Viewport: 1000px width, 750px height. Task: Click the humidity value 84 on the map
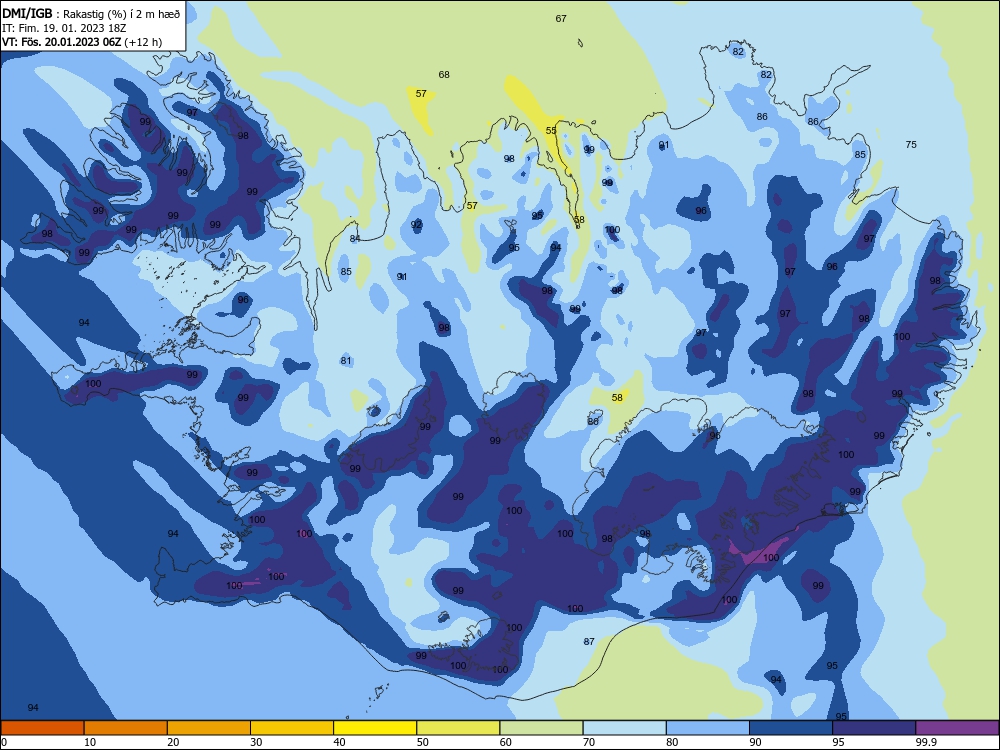355,239
